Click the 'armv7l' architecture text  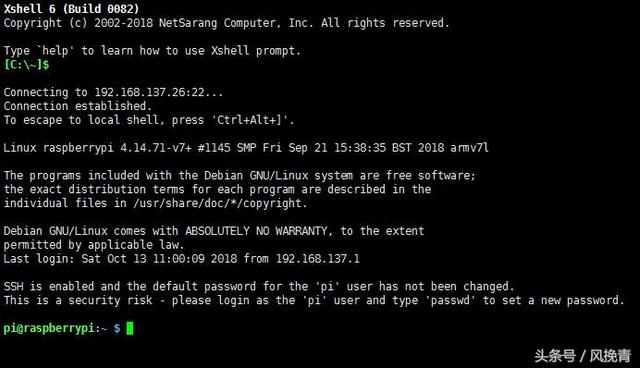pyautogui.click(x=469, y=148)
